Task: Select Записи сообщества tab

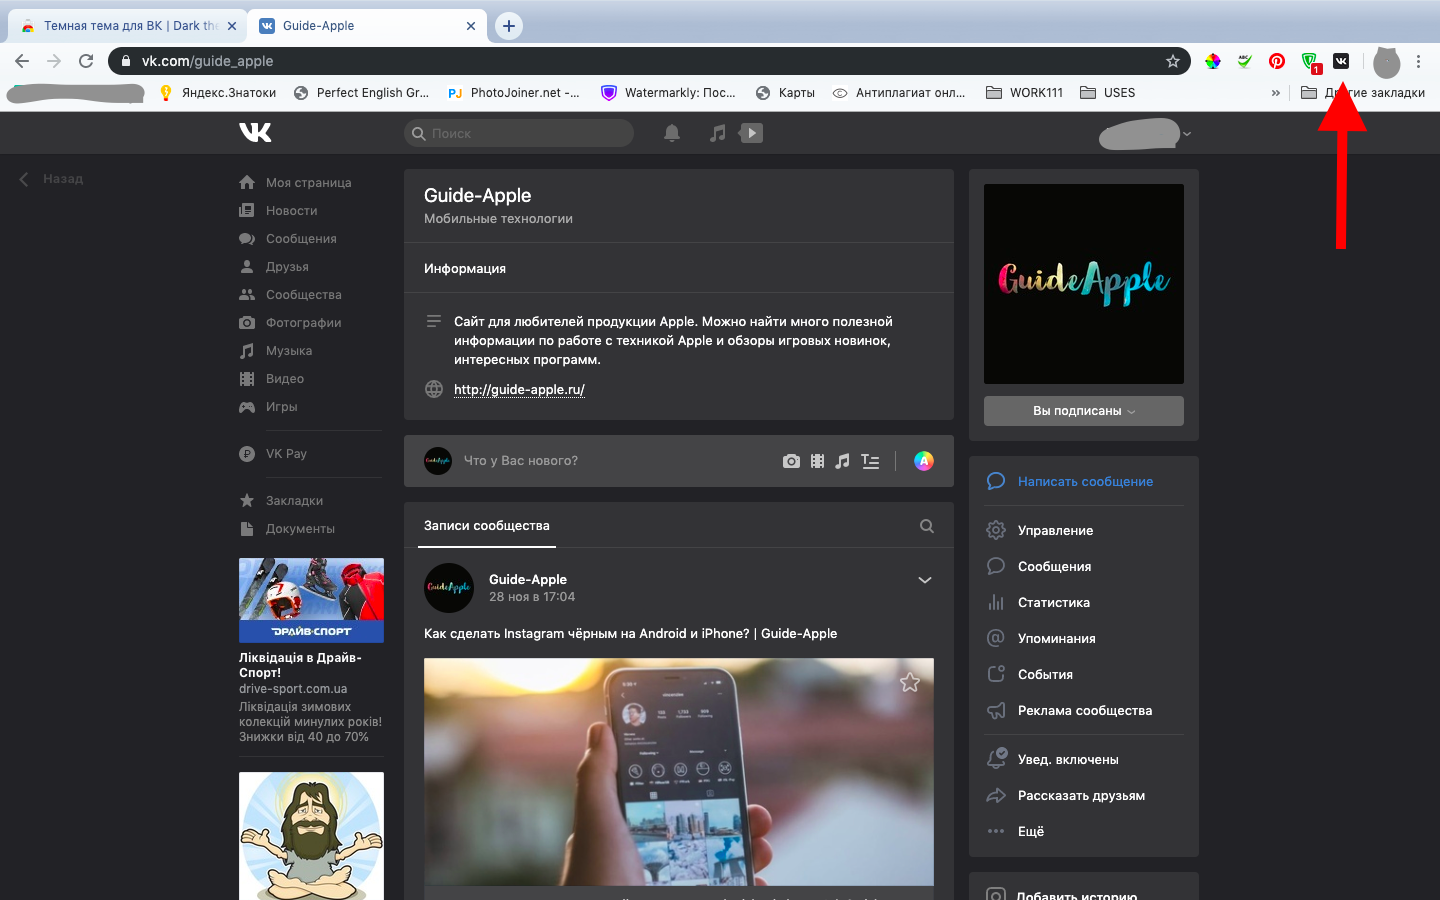Action: point(486,525)
